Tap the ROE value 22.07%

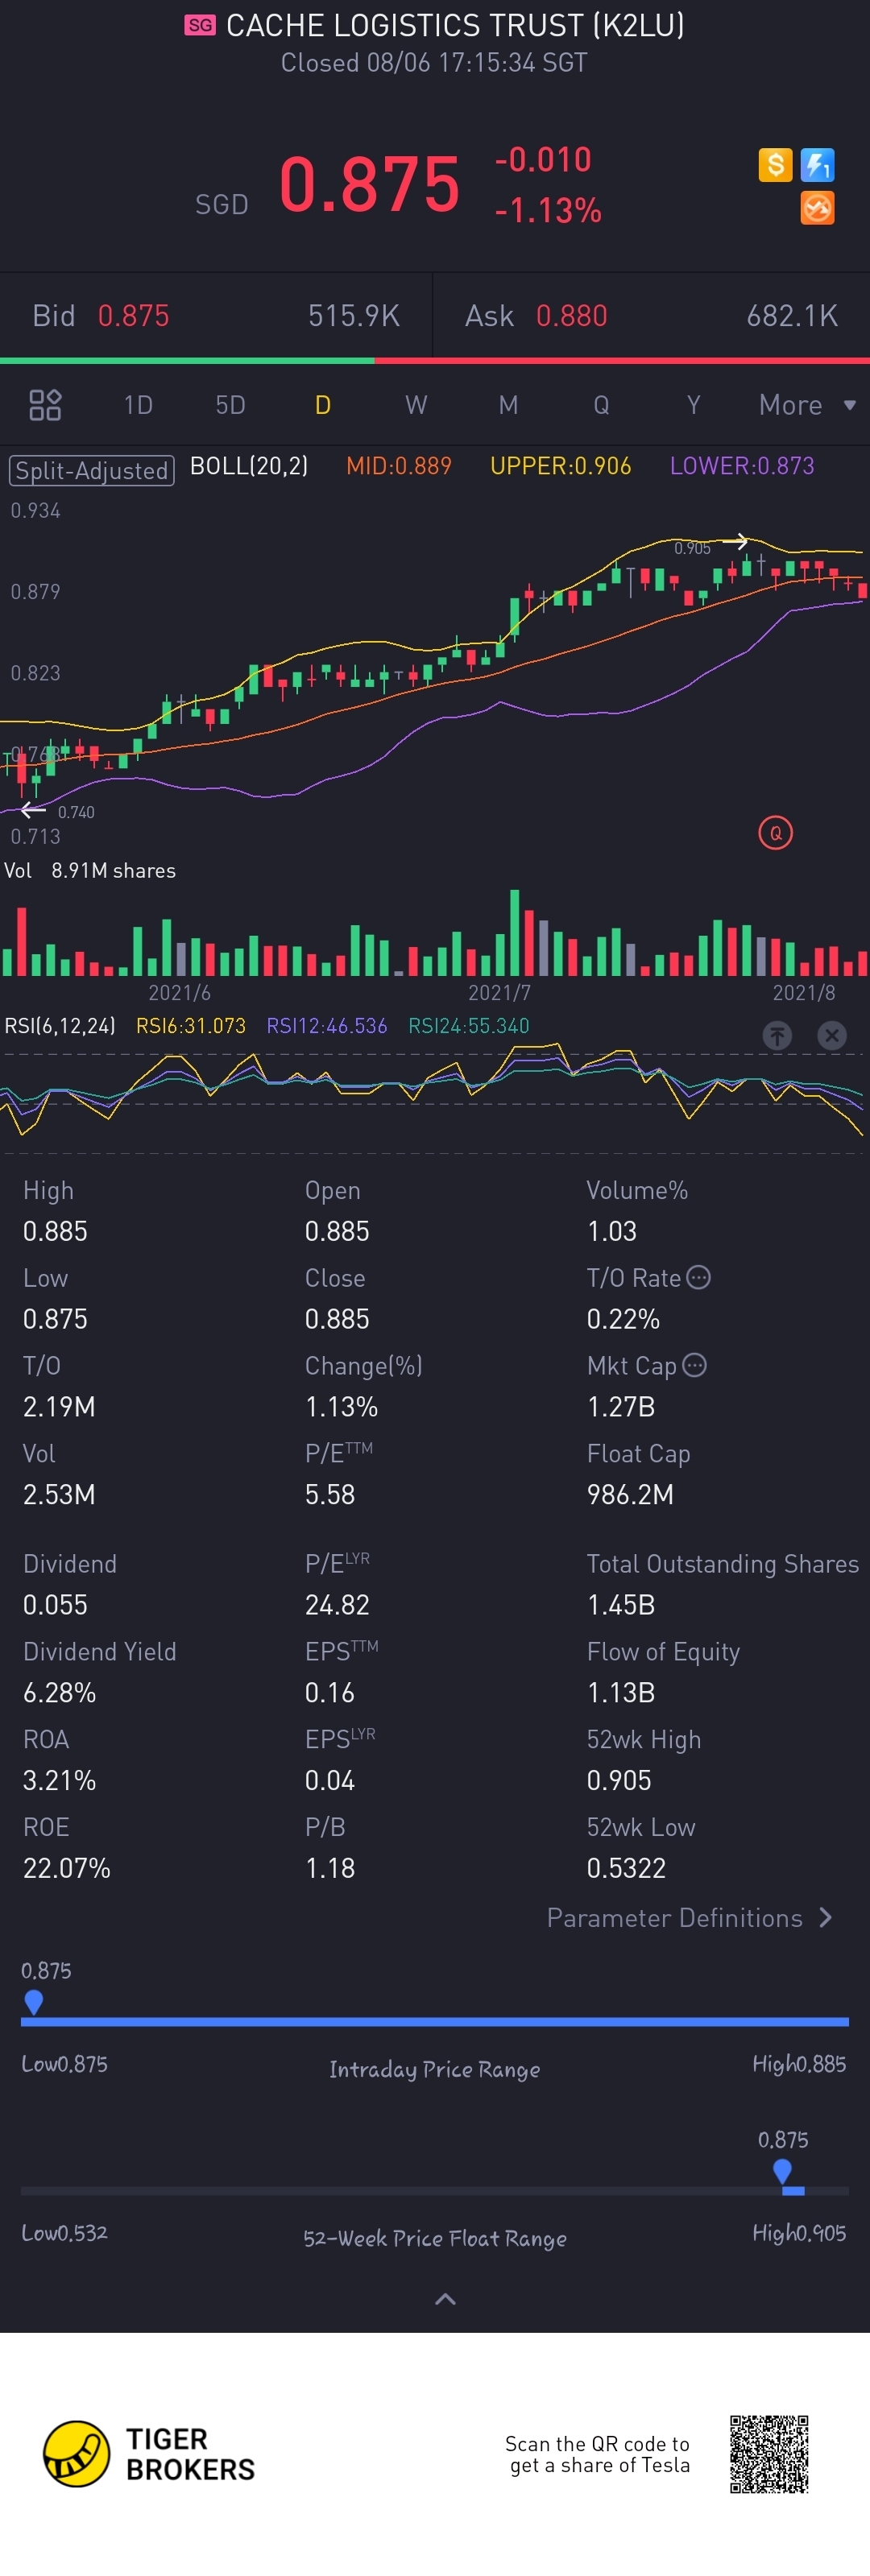(67, 1869)
